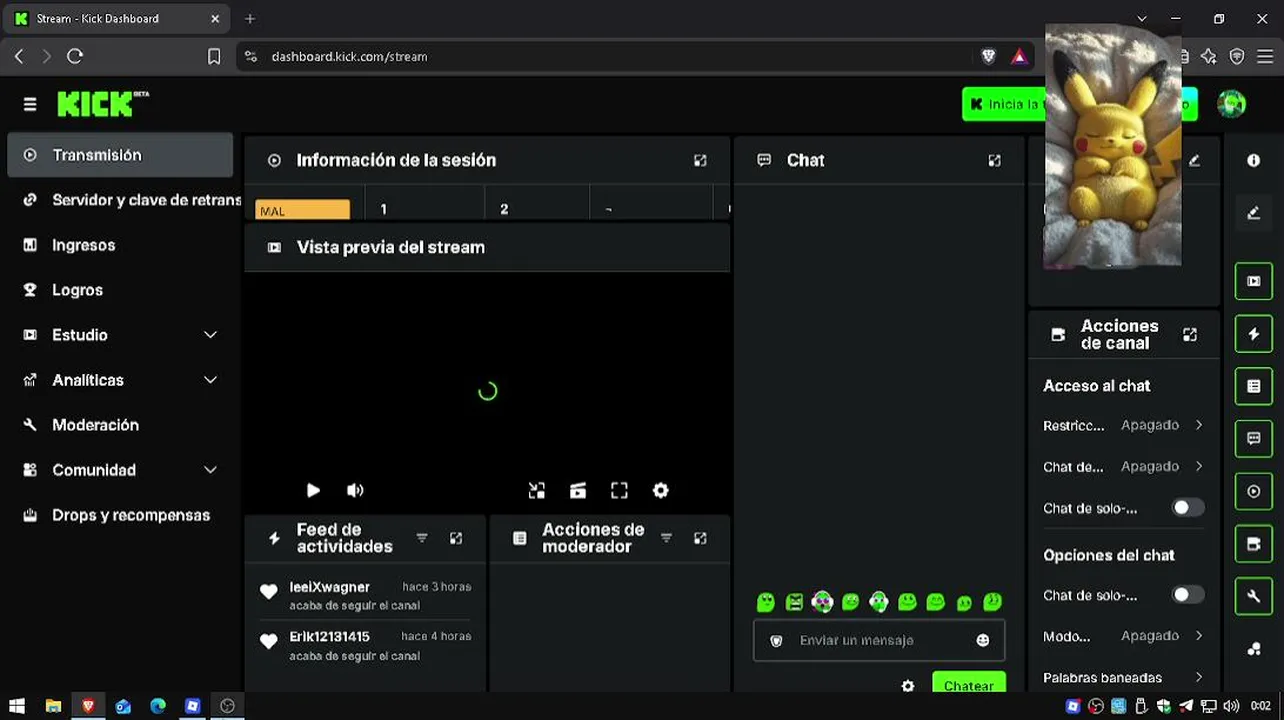The height and width of the screenshot is (720, 1284).
Task: Click the pencil edit icon in right rail
Action: click(x=1254, y=212)
